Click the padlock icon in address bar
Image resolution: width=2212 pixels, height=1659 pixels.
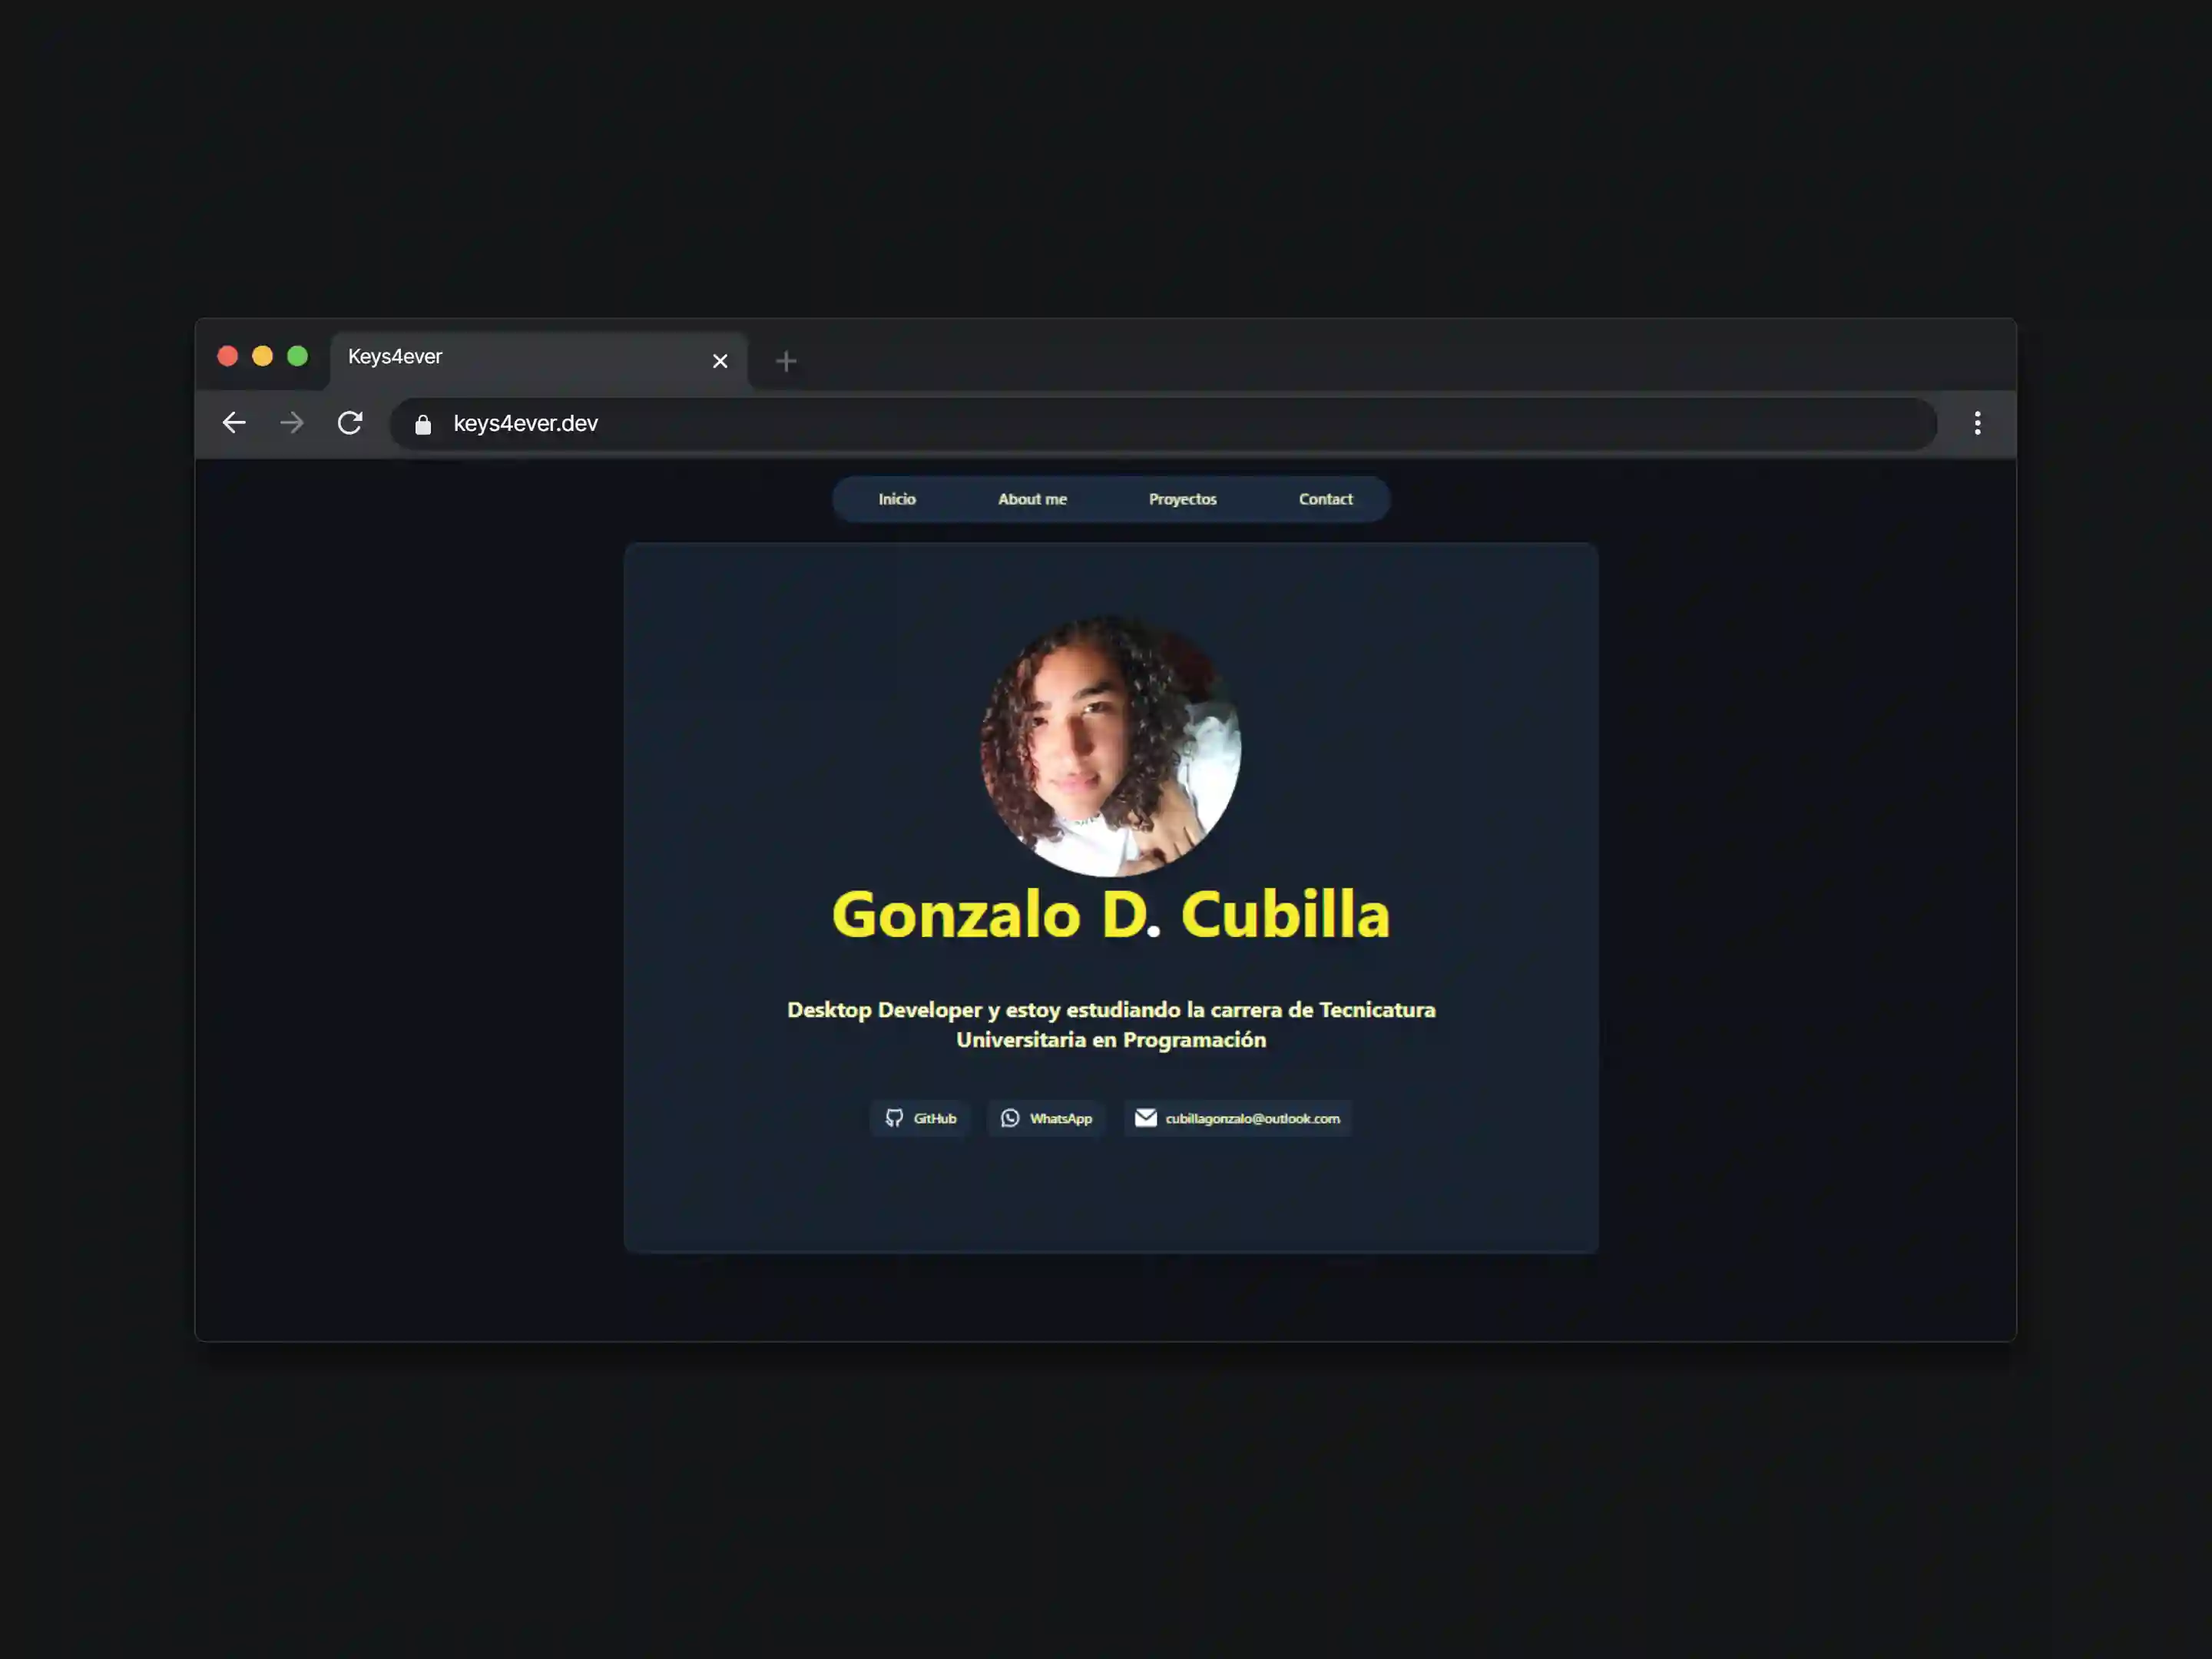[x=423, y=424]
